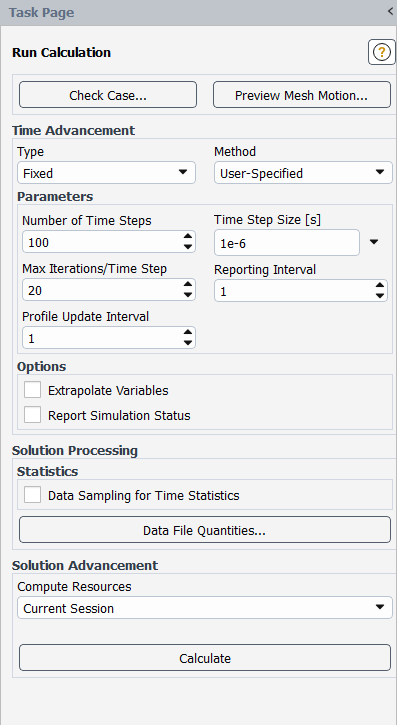This screenshot has height=725, width=397.
Task: Open the help question mark icon
Action: tap(381, 52)
